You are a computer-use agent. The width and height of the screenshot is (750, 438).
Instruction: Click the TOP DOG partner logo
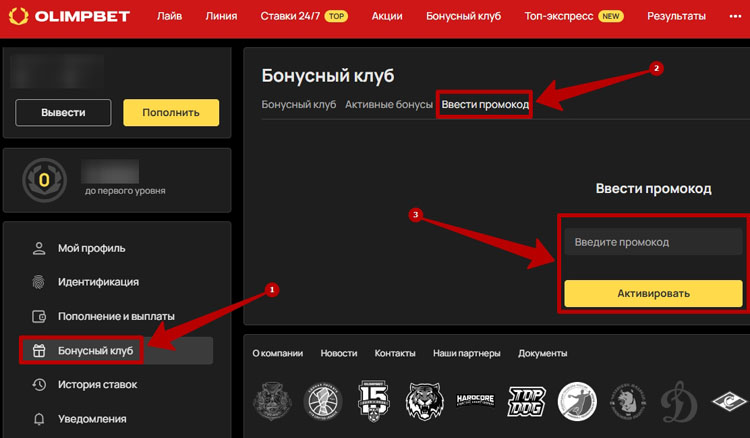click(x=526, y=401)
